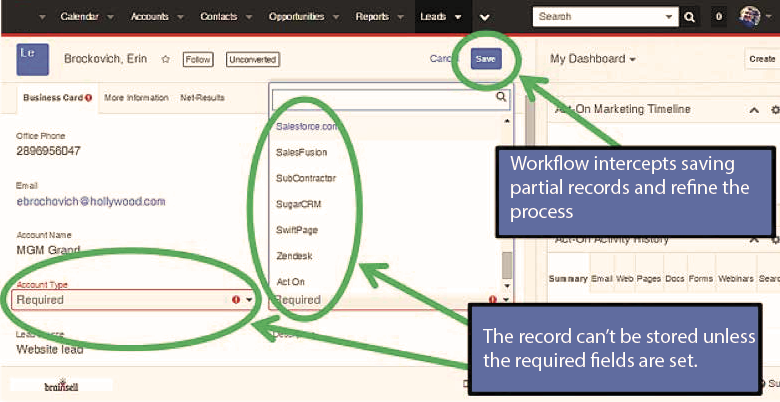Click the dropdown list scrollbar thumb
Viewport: 780px width, 402px height.
pyautogui.click(x=507, y=266)
